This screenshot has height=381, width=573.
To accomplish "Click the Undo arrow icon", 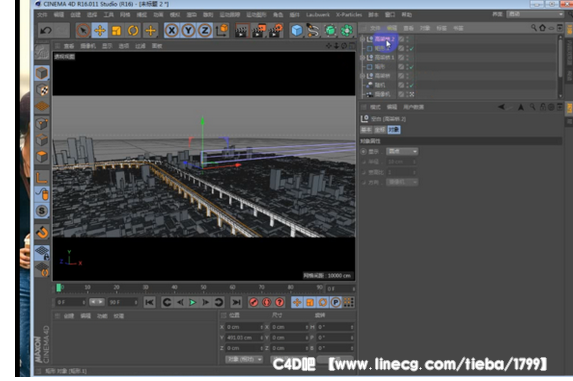I will click(x=46, y=31).
